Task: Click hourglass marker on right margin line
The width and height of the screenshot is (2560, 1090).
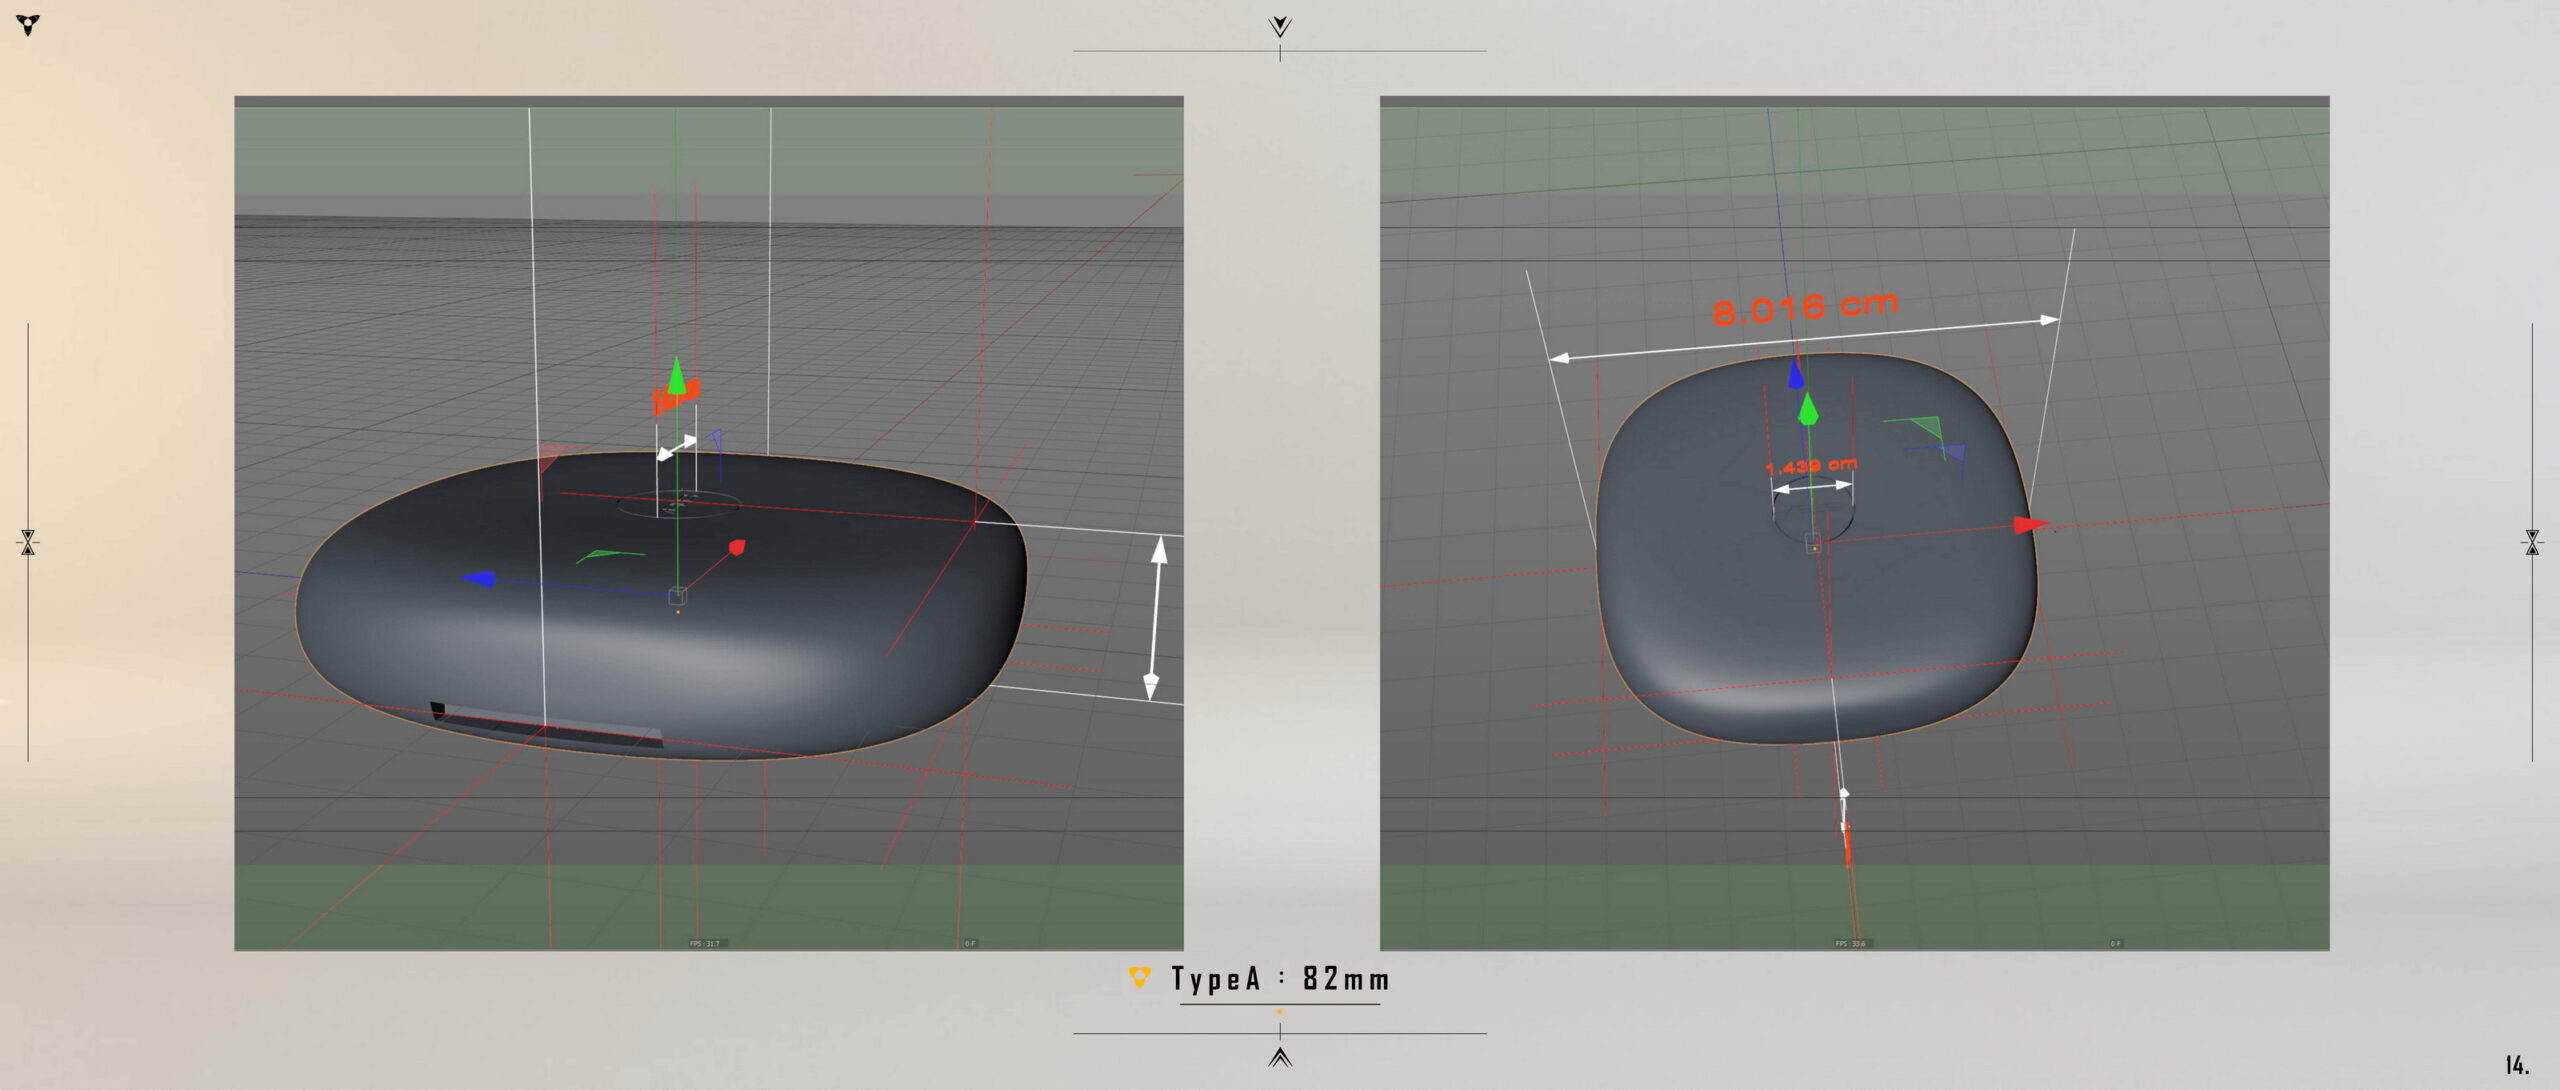Action: [x=2532, y=542]
